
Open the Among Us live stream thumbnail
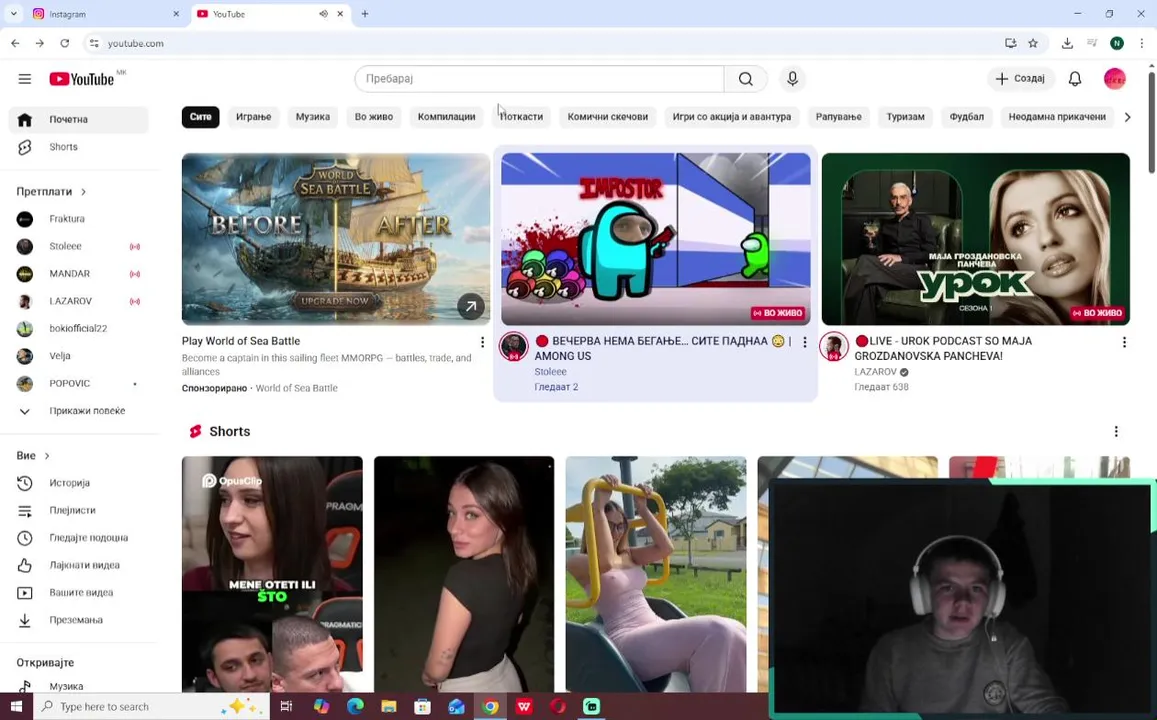pyautogui.click(x=655, y=239)
